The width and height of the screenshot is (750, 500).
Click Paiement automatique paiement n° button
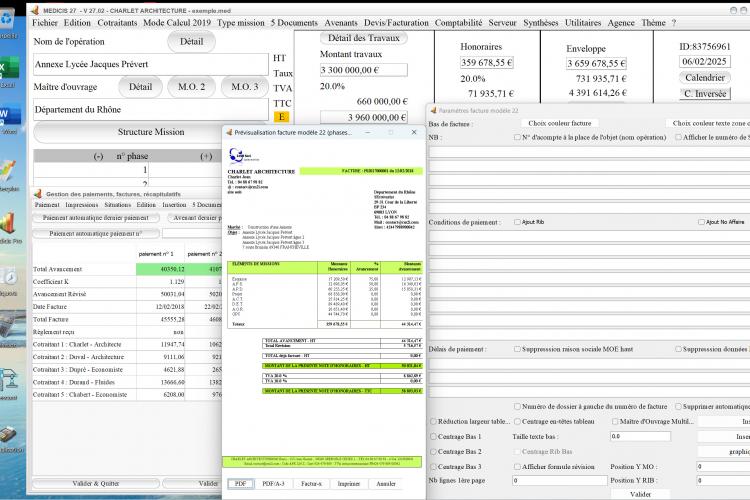[95, 233]
